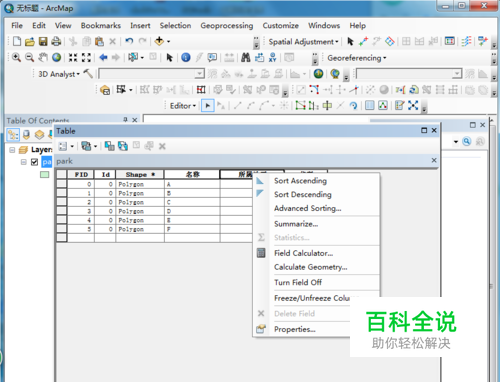Click Select By Attributes icon in Table window
Image resolution: width=500 pixels, height=382 pixels.
(x=109, y=146)
